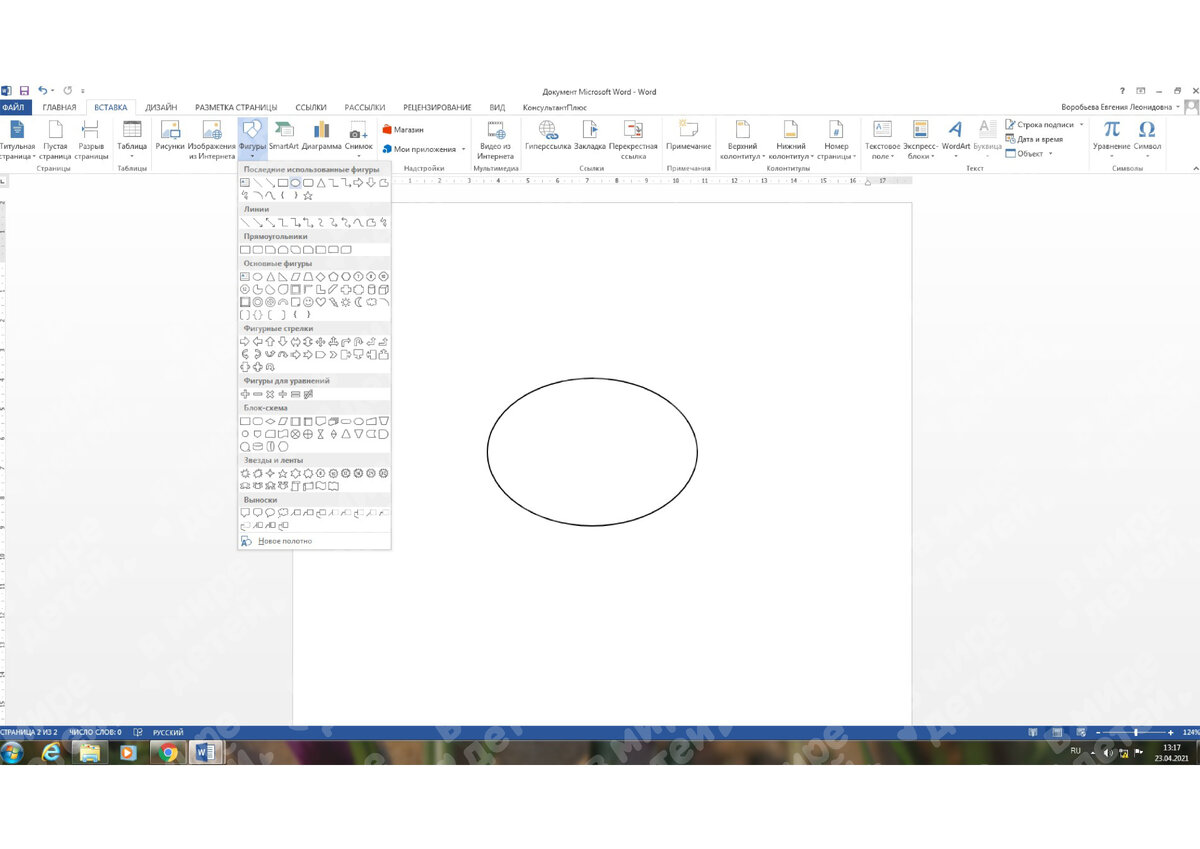The width and height of the screenshot is (1200, 849).
Task: Insert a Закладка bookmark
Action: (590, 136)
